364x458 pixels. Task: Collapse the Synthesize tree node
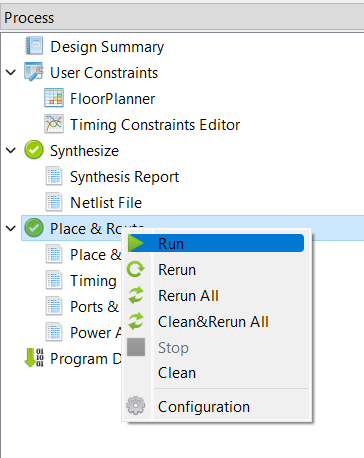(11, 150)
